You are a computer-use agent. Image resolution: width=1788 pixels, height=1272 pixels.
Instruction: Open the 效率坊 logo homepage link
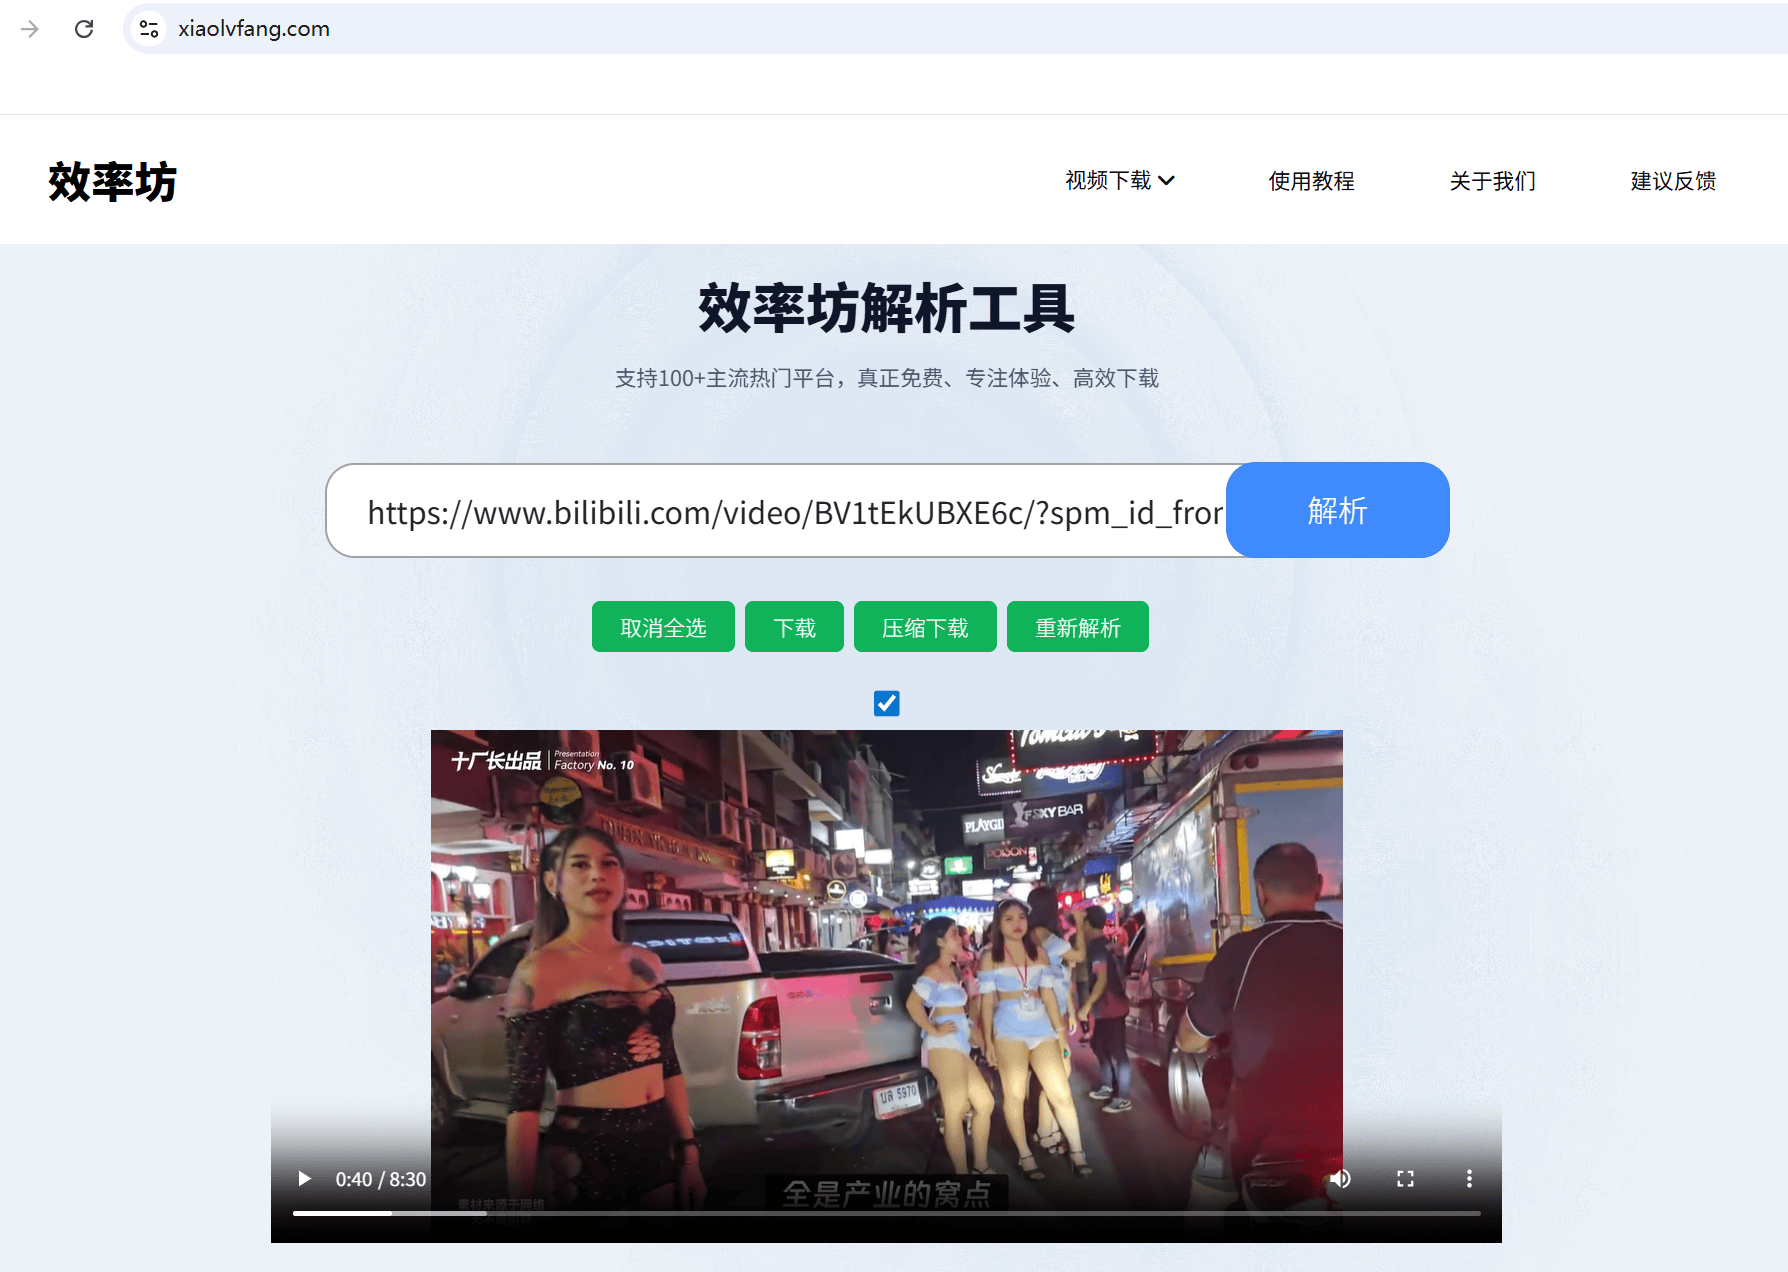pyautogui.click(x=112, y=181)
